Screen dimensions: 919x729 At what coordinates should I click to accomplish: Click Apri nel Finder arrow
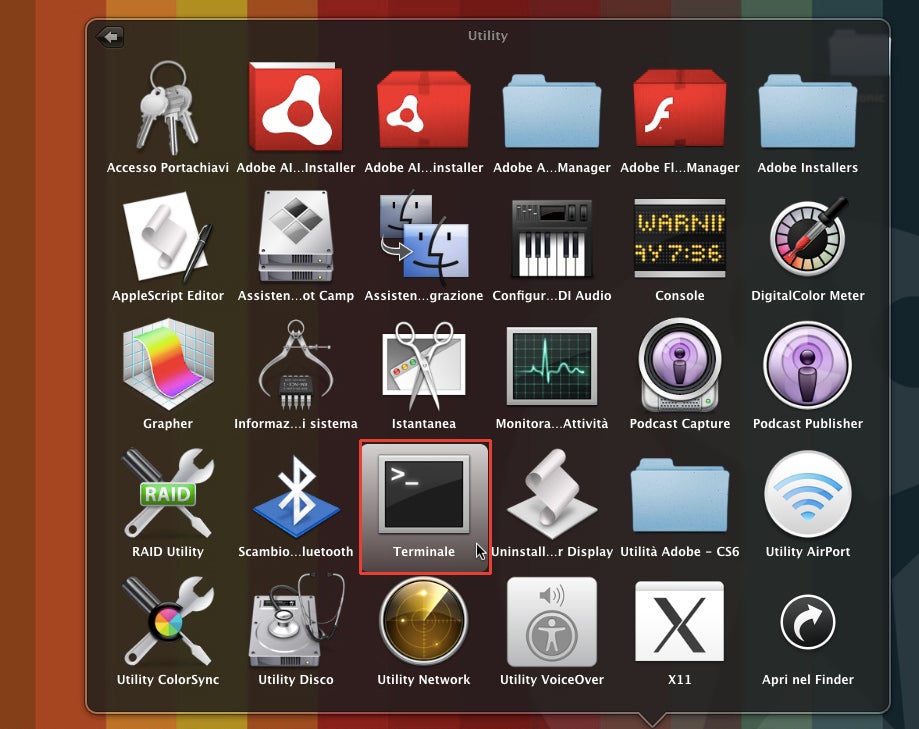click(x=808, y=621)
